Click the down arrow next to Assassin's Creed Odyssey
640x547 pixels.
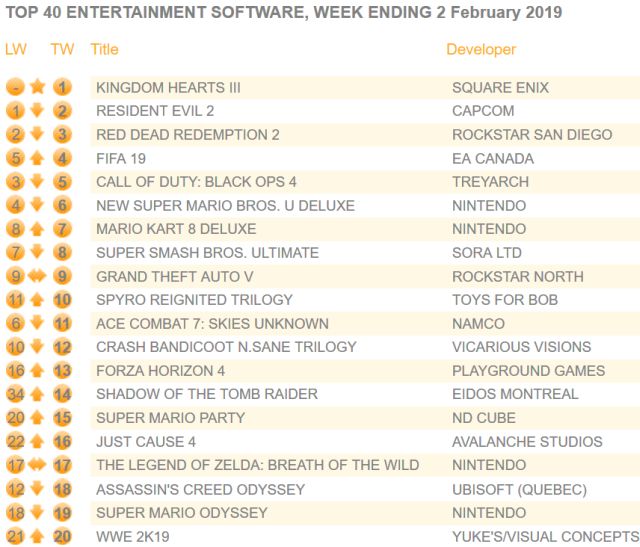coord(38,489)
